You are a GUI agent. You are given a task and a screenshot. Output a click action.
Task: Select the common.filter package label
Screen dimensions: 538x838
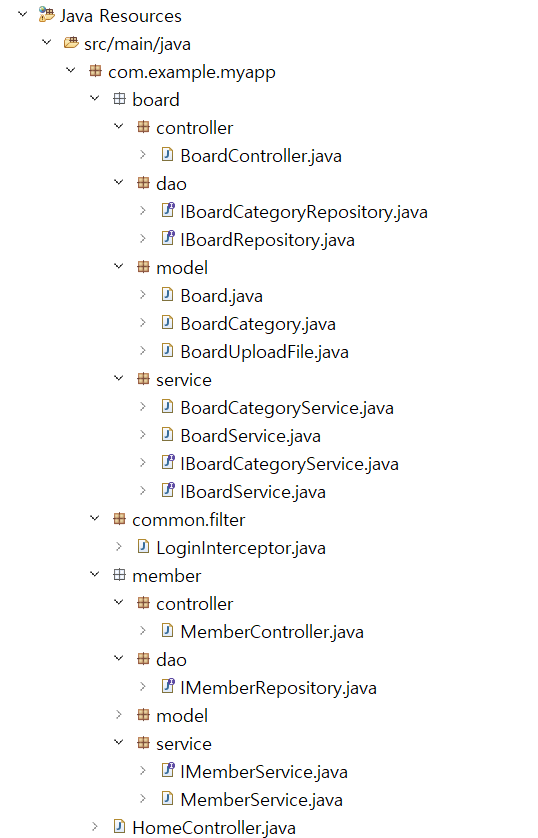[189, 519]
